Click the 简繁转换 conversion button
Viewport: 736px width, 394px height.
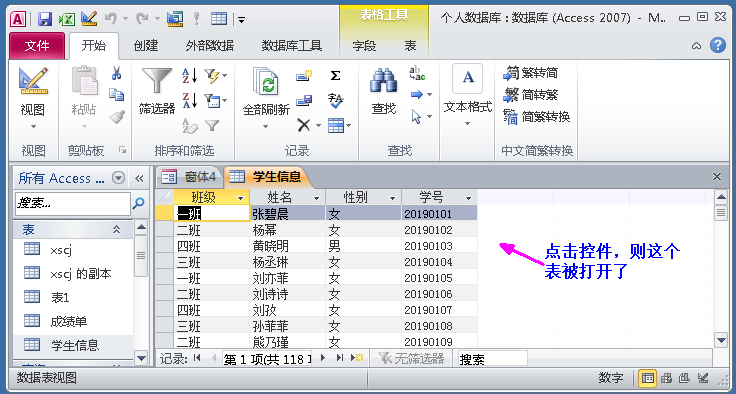[537, 116]
